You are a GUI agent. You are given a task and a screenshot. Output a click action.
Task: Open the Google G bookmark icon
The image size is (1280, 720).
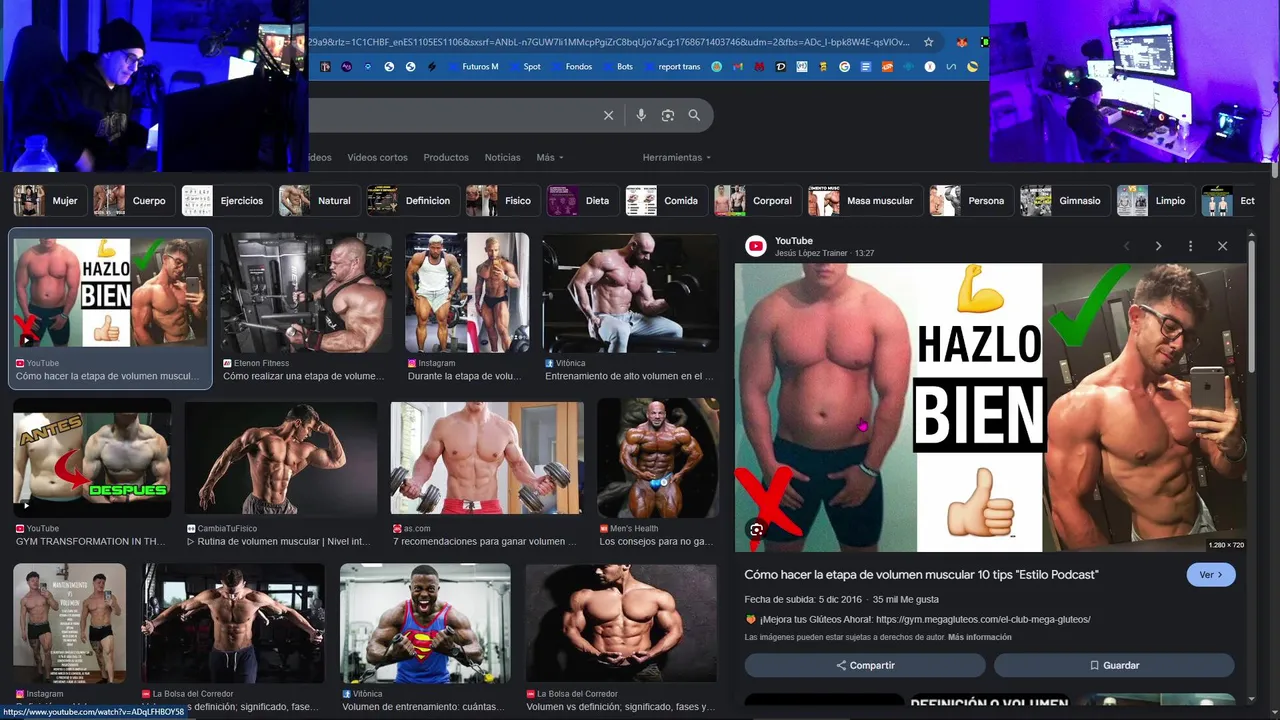click(844, 67)
